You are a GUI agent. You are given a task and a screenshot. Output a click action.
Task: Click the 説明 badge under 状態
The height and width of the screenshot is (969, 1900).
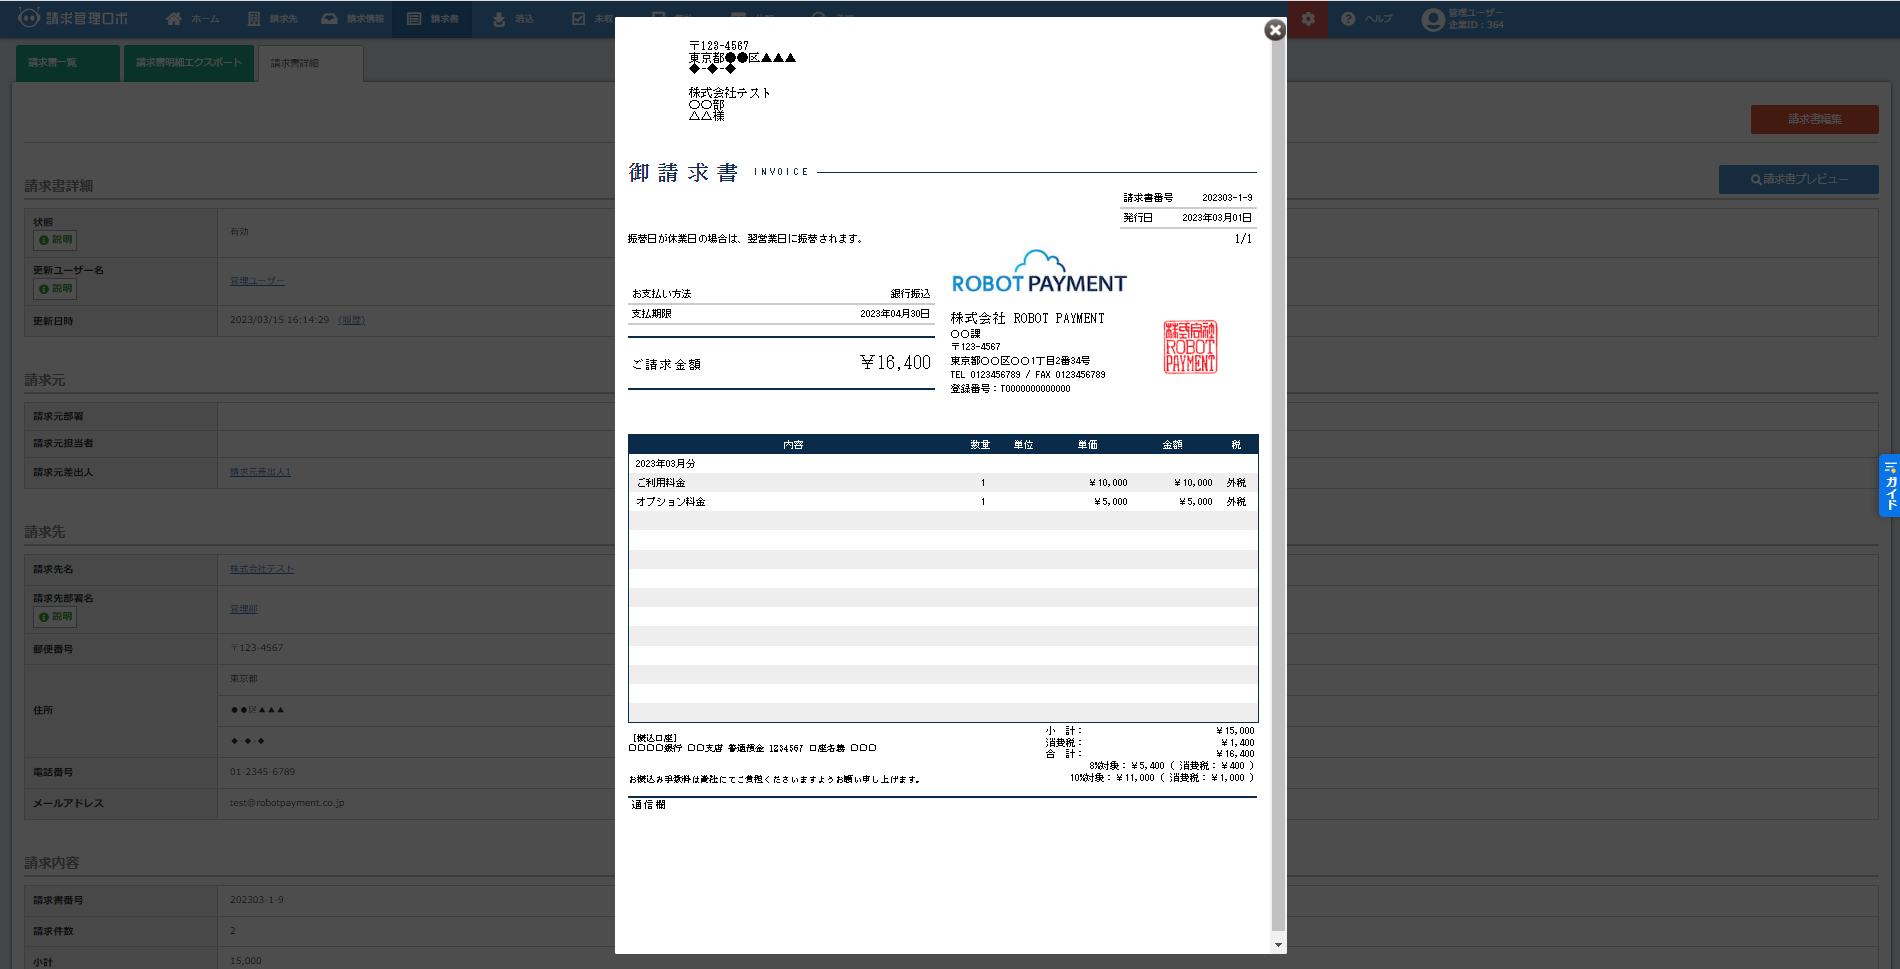coord(55,240)
